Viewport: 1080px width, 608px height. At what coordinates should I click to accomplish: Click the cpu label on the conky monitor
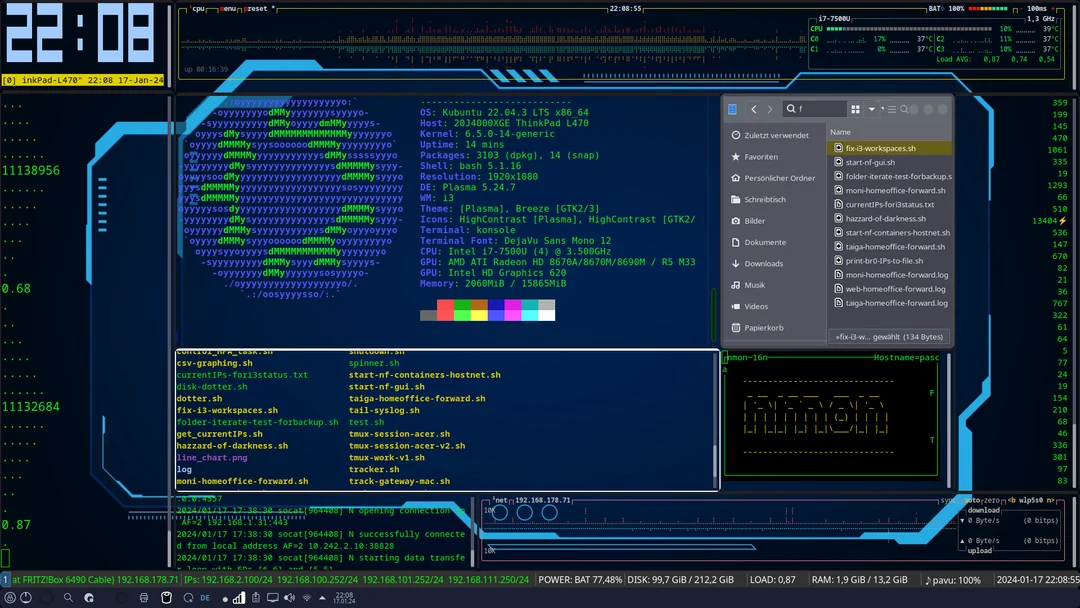point(199,8)
